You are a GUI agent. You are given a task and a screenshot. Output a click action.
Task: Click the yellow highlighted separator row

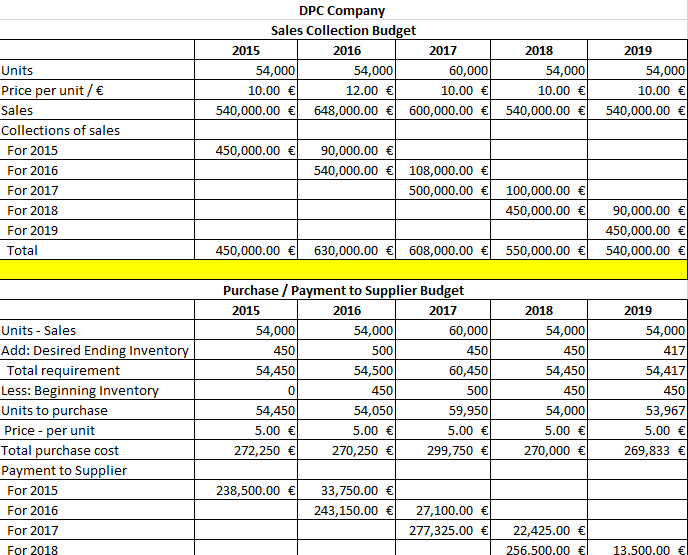(x=343, y=270)
